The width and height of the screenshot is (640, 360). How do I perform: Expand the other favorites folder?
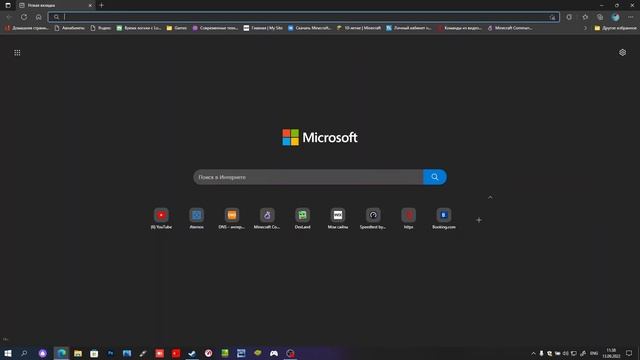(x=616, y=28)
